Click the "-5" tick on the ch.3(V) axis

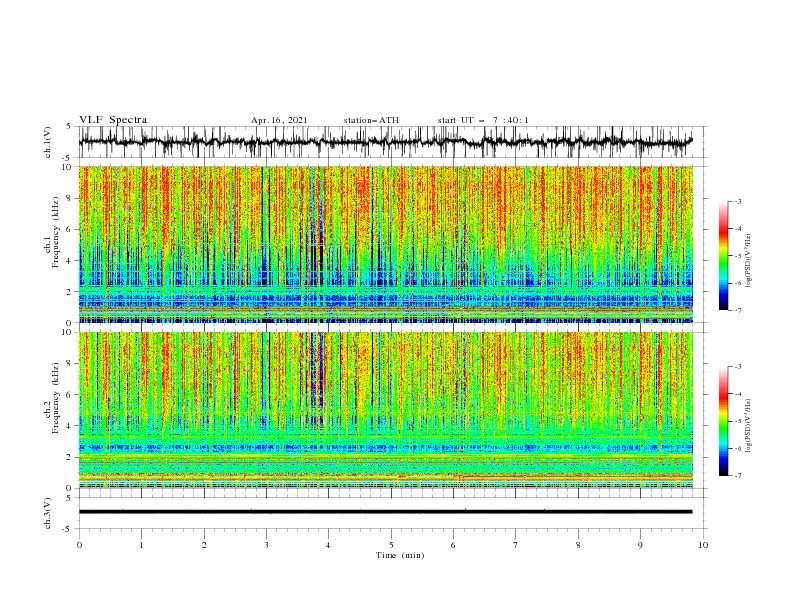(68, 529)
